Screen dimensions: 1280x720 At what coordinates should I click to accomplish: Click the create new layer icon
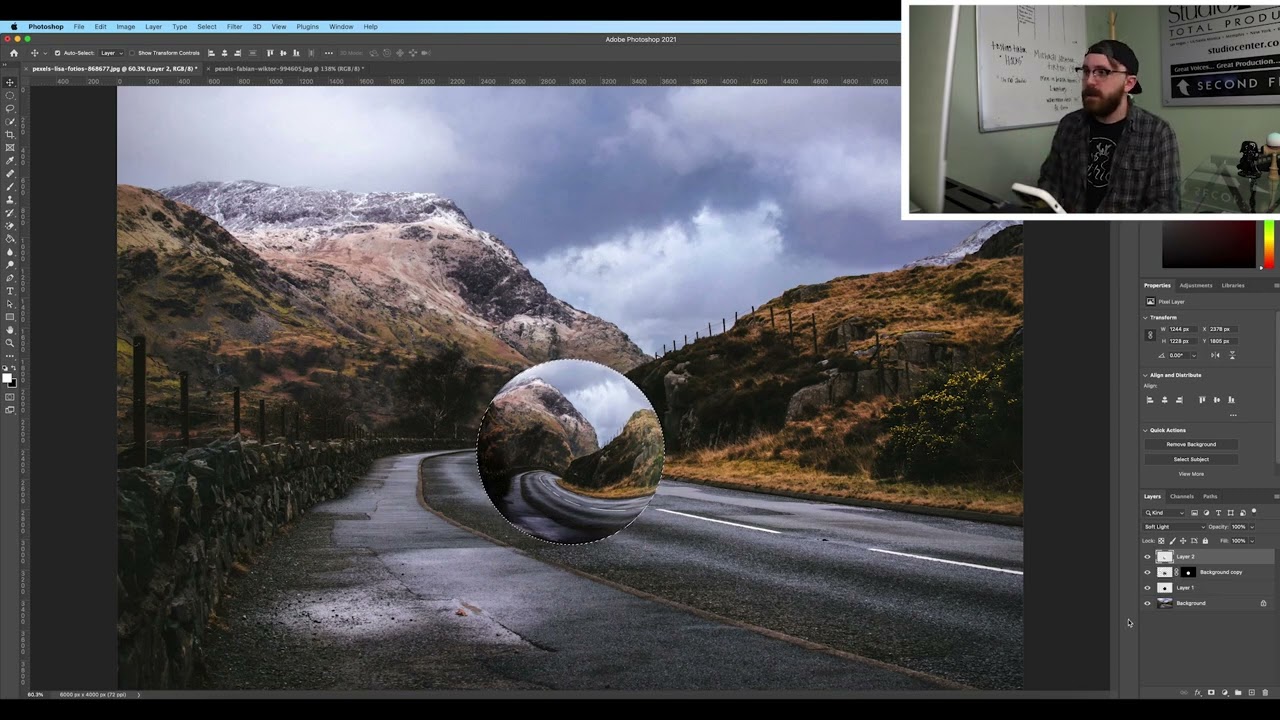click(x=1252, y=692)
